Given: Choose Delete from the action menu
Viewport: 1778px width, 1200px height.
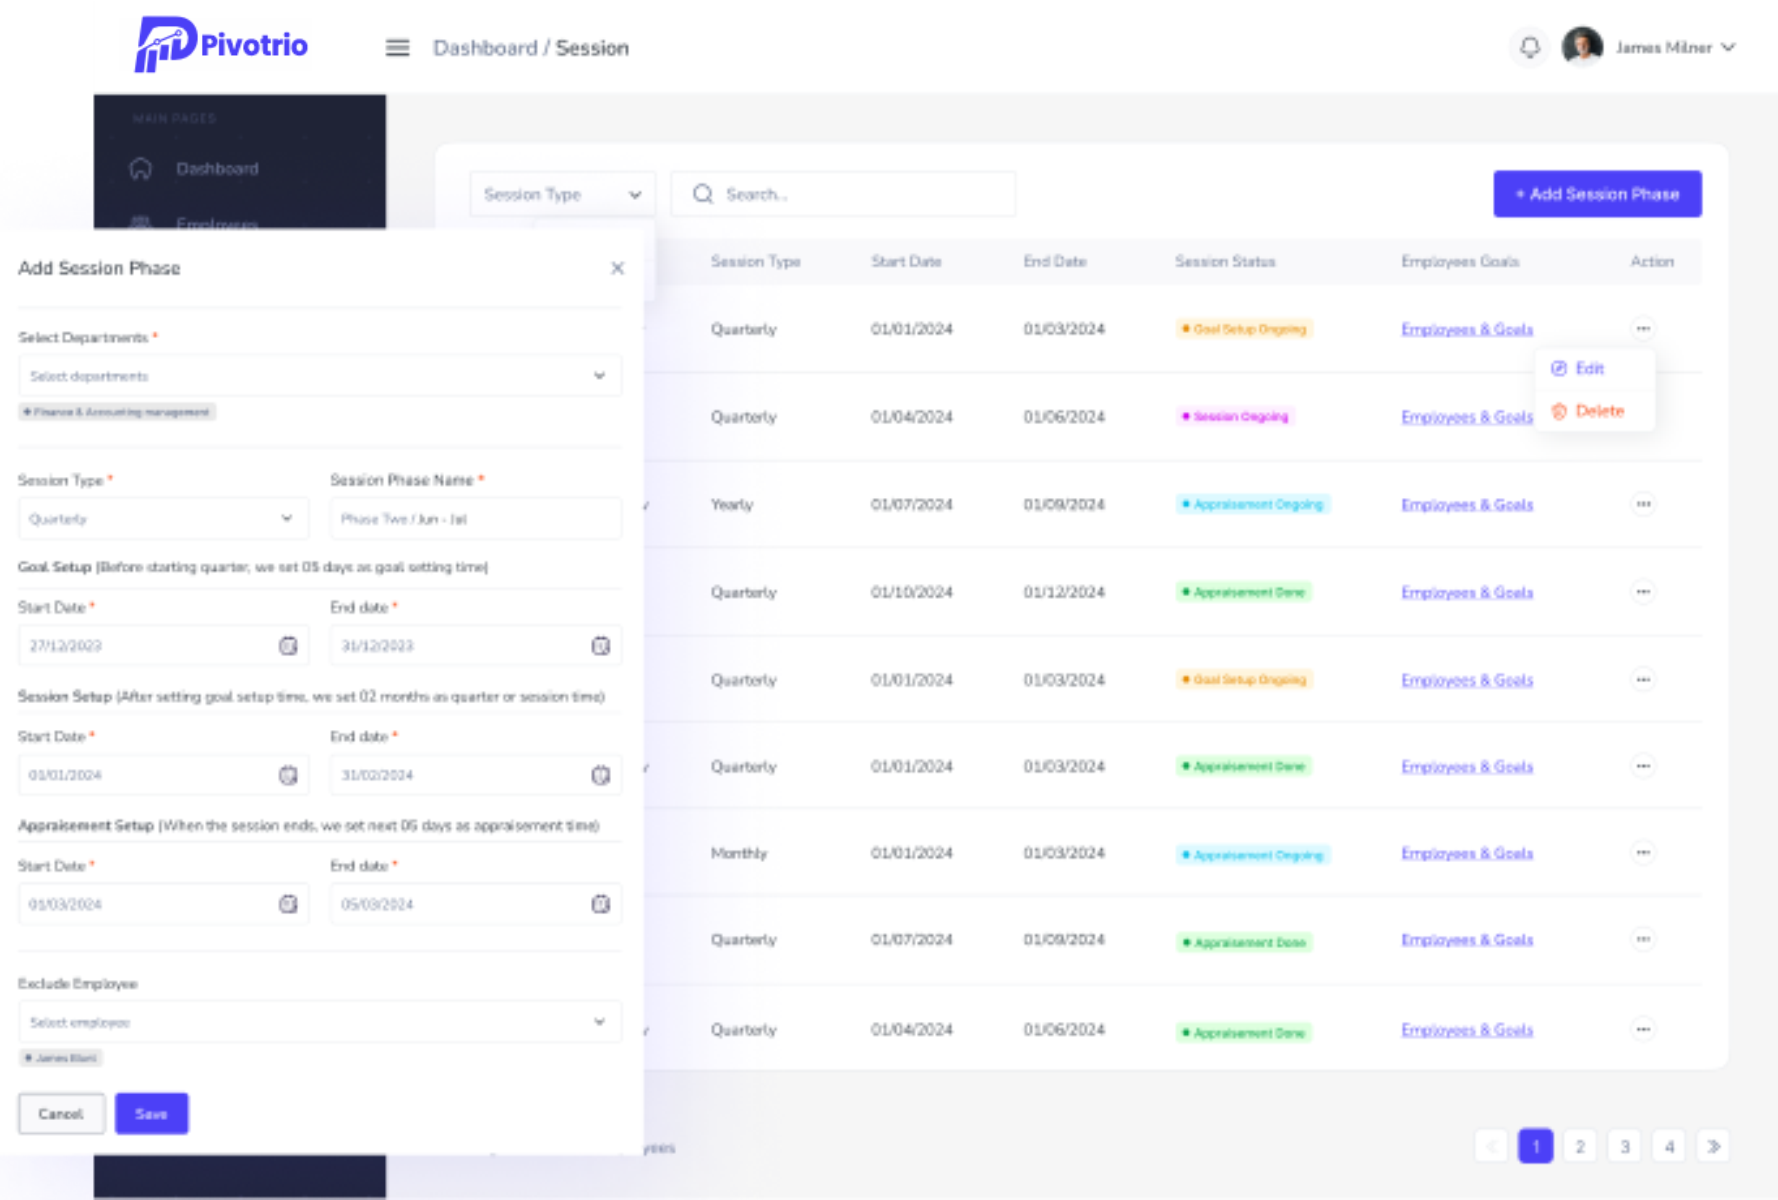Looking at the screenshot, I should [1598, 411].
